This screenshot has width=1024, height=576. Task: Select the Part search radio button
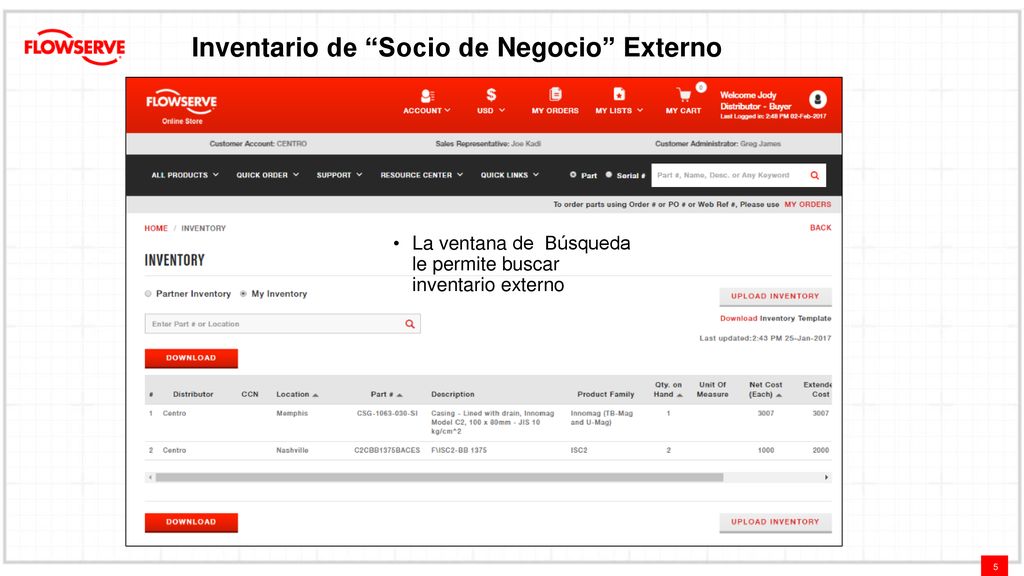[573, 175]
